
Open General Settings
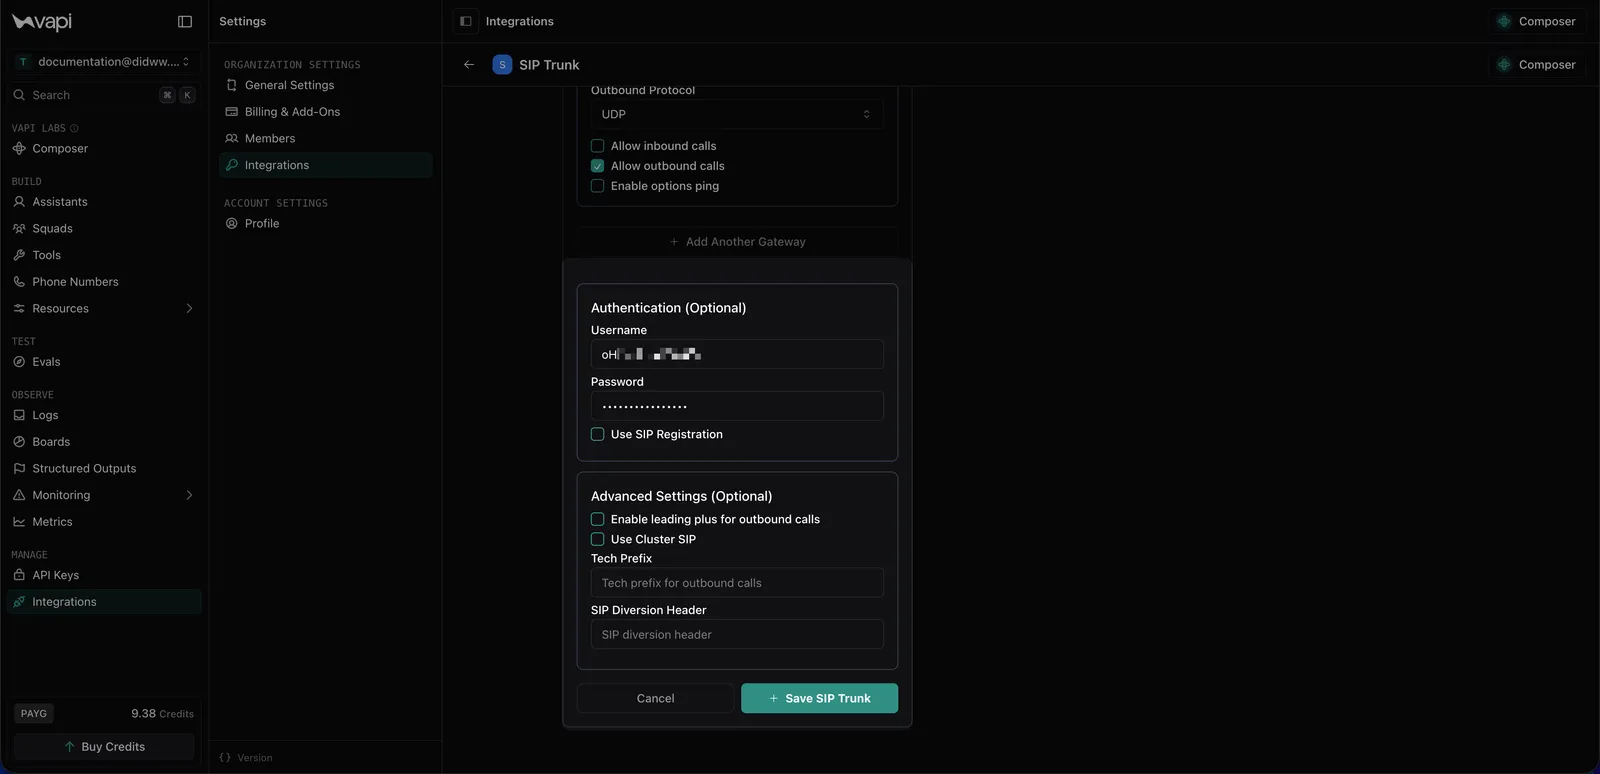click(325, 85)
